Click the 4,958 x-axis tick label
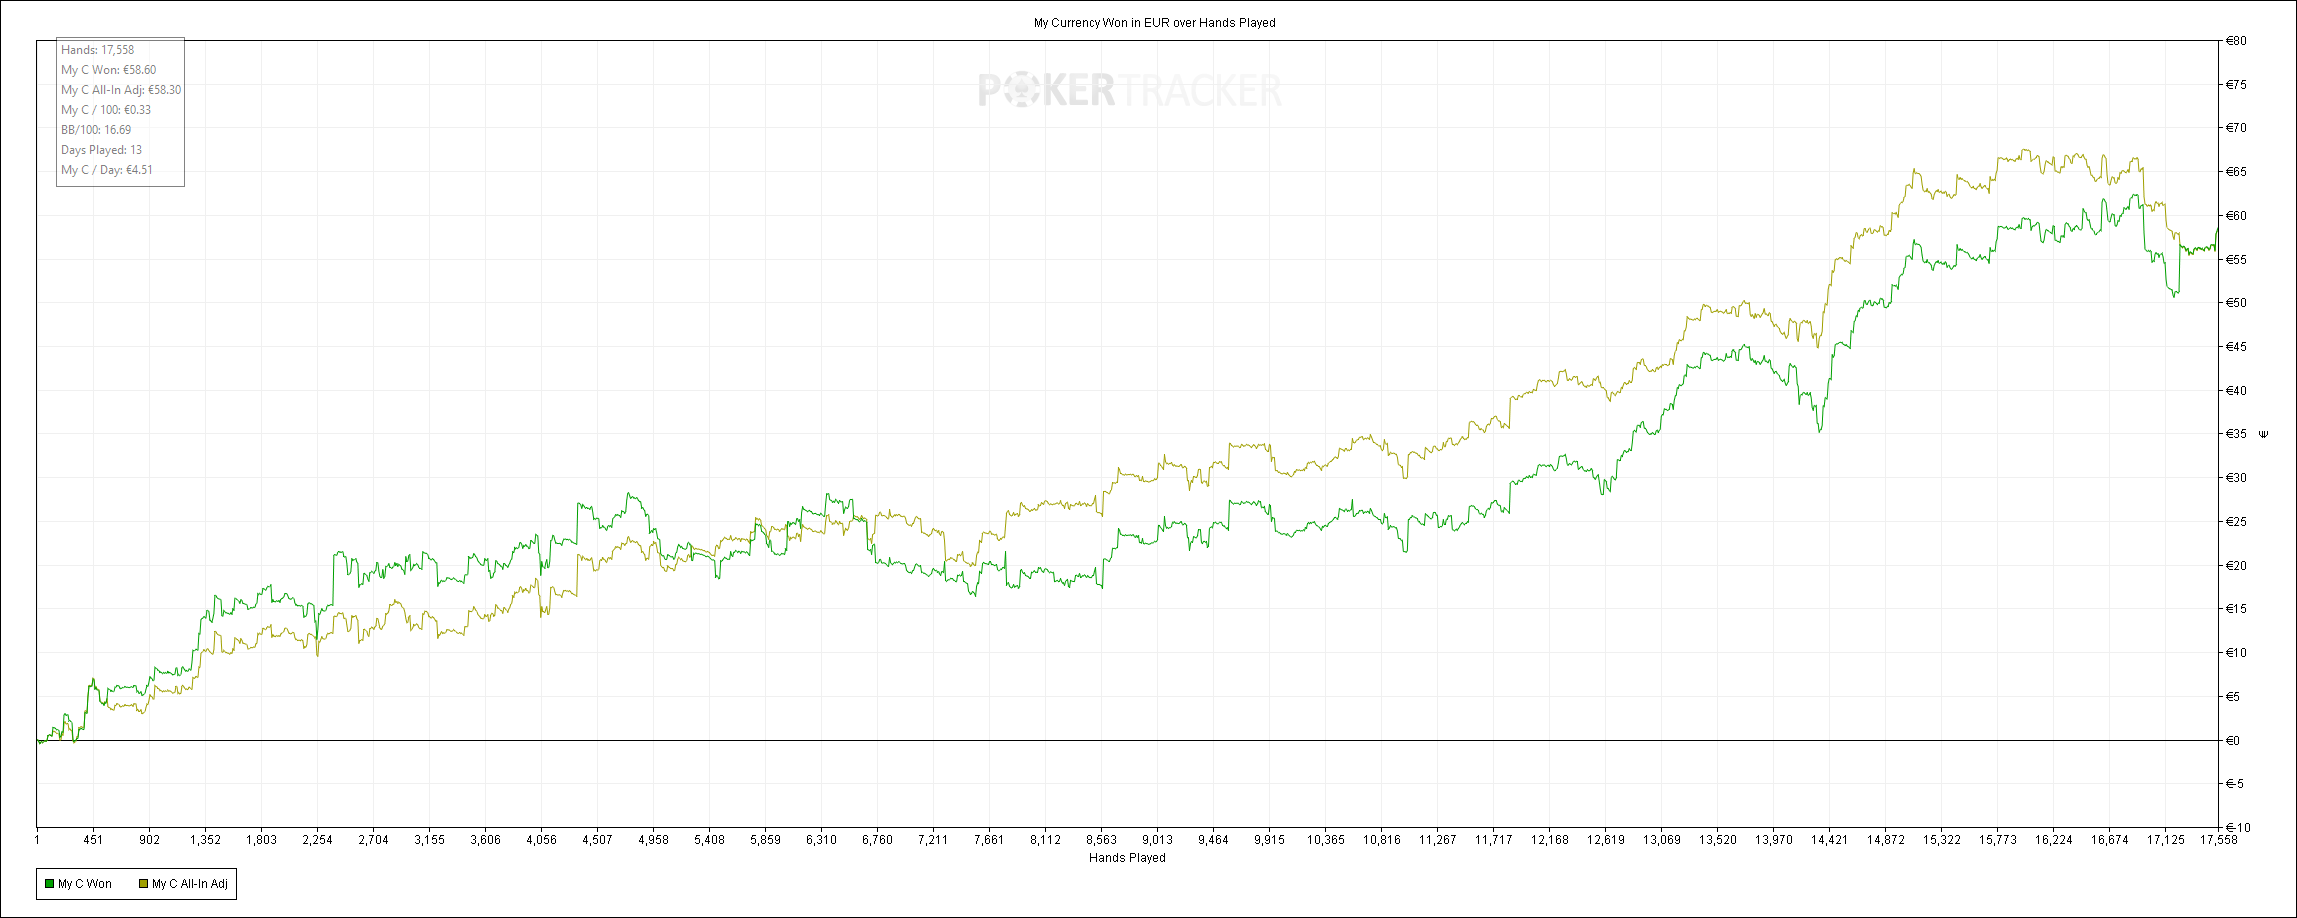 pyautogui.click(x=653, y=840)
